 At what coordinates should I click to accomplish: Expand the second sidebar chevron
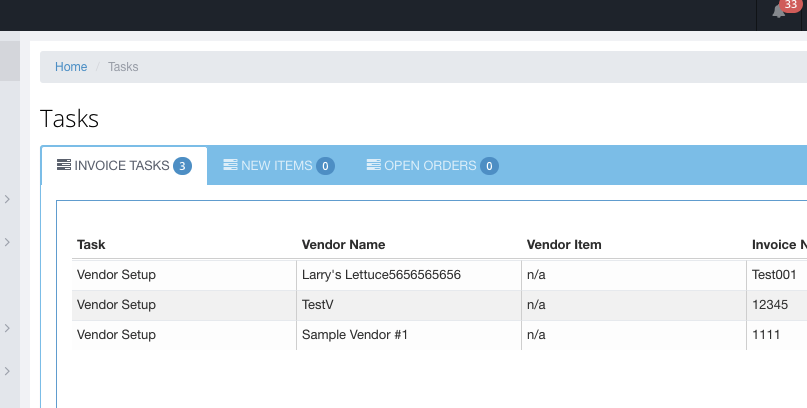7,242
